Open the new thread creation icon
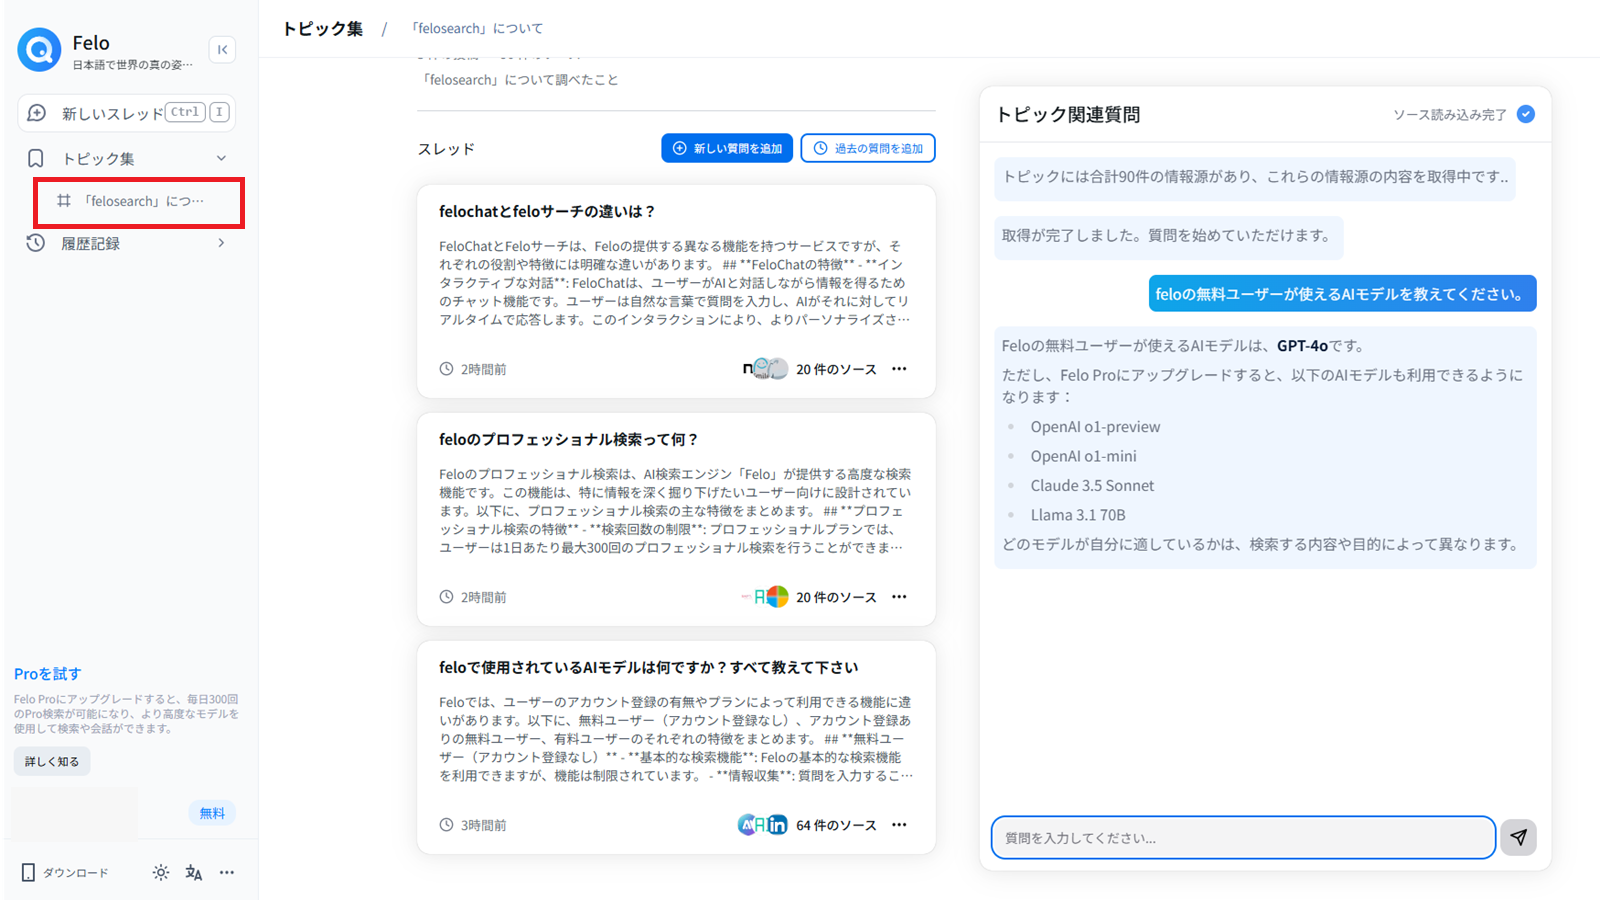The image size is (1600, 900). pos(36,112)
